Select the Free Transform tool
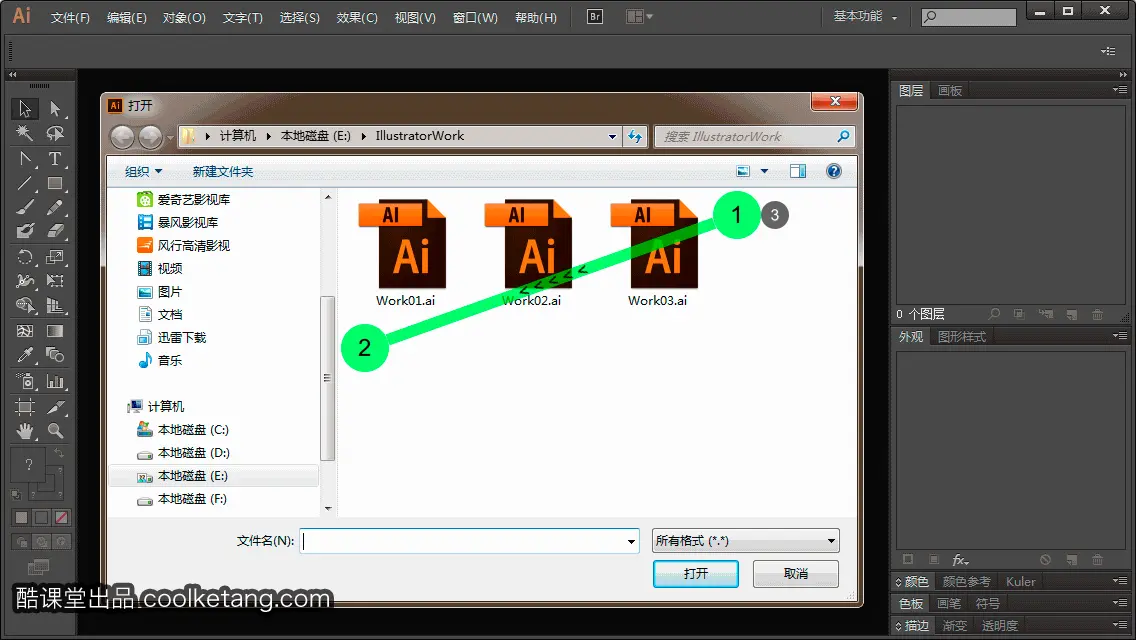 pyautogui.click(x=55, y=281)
